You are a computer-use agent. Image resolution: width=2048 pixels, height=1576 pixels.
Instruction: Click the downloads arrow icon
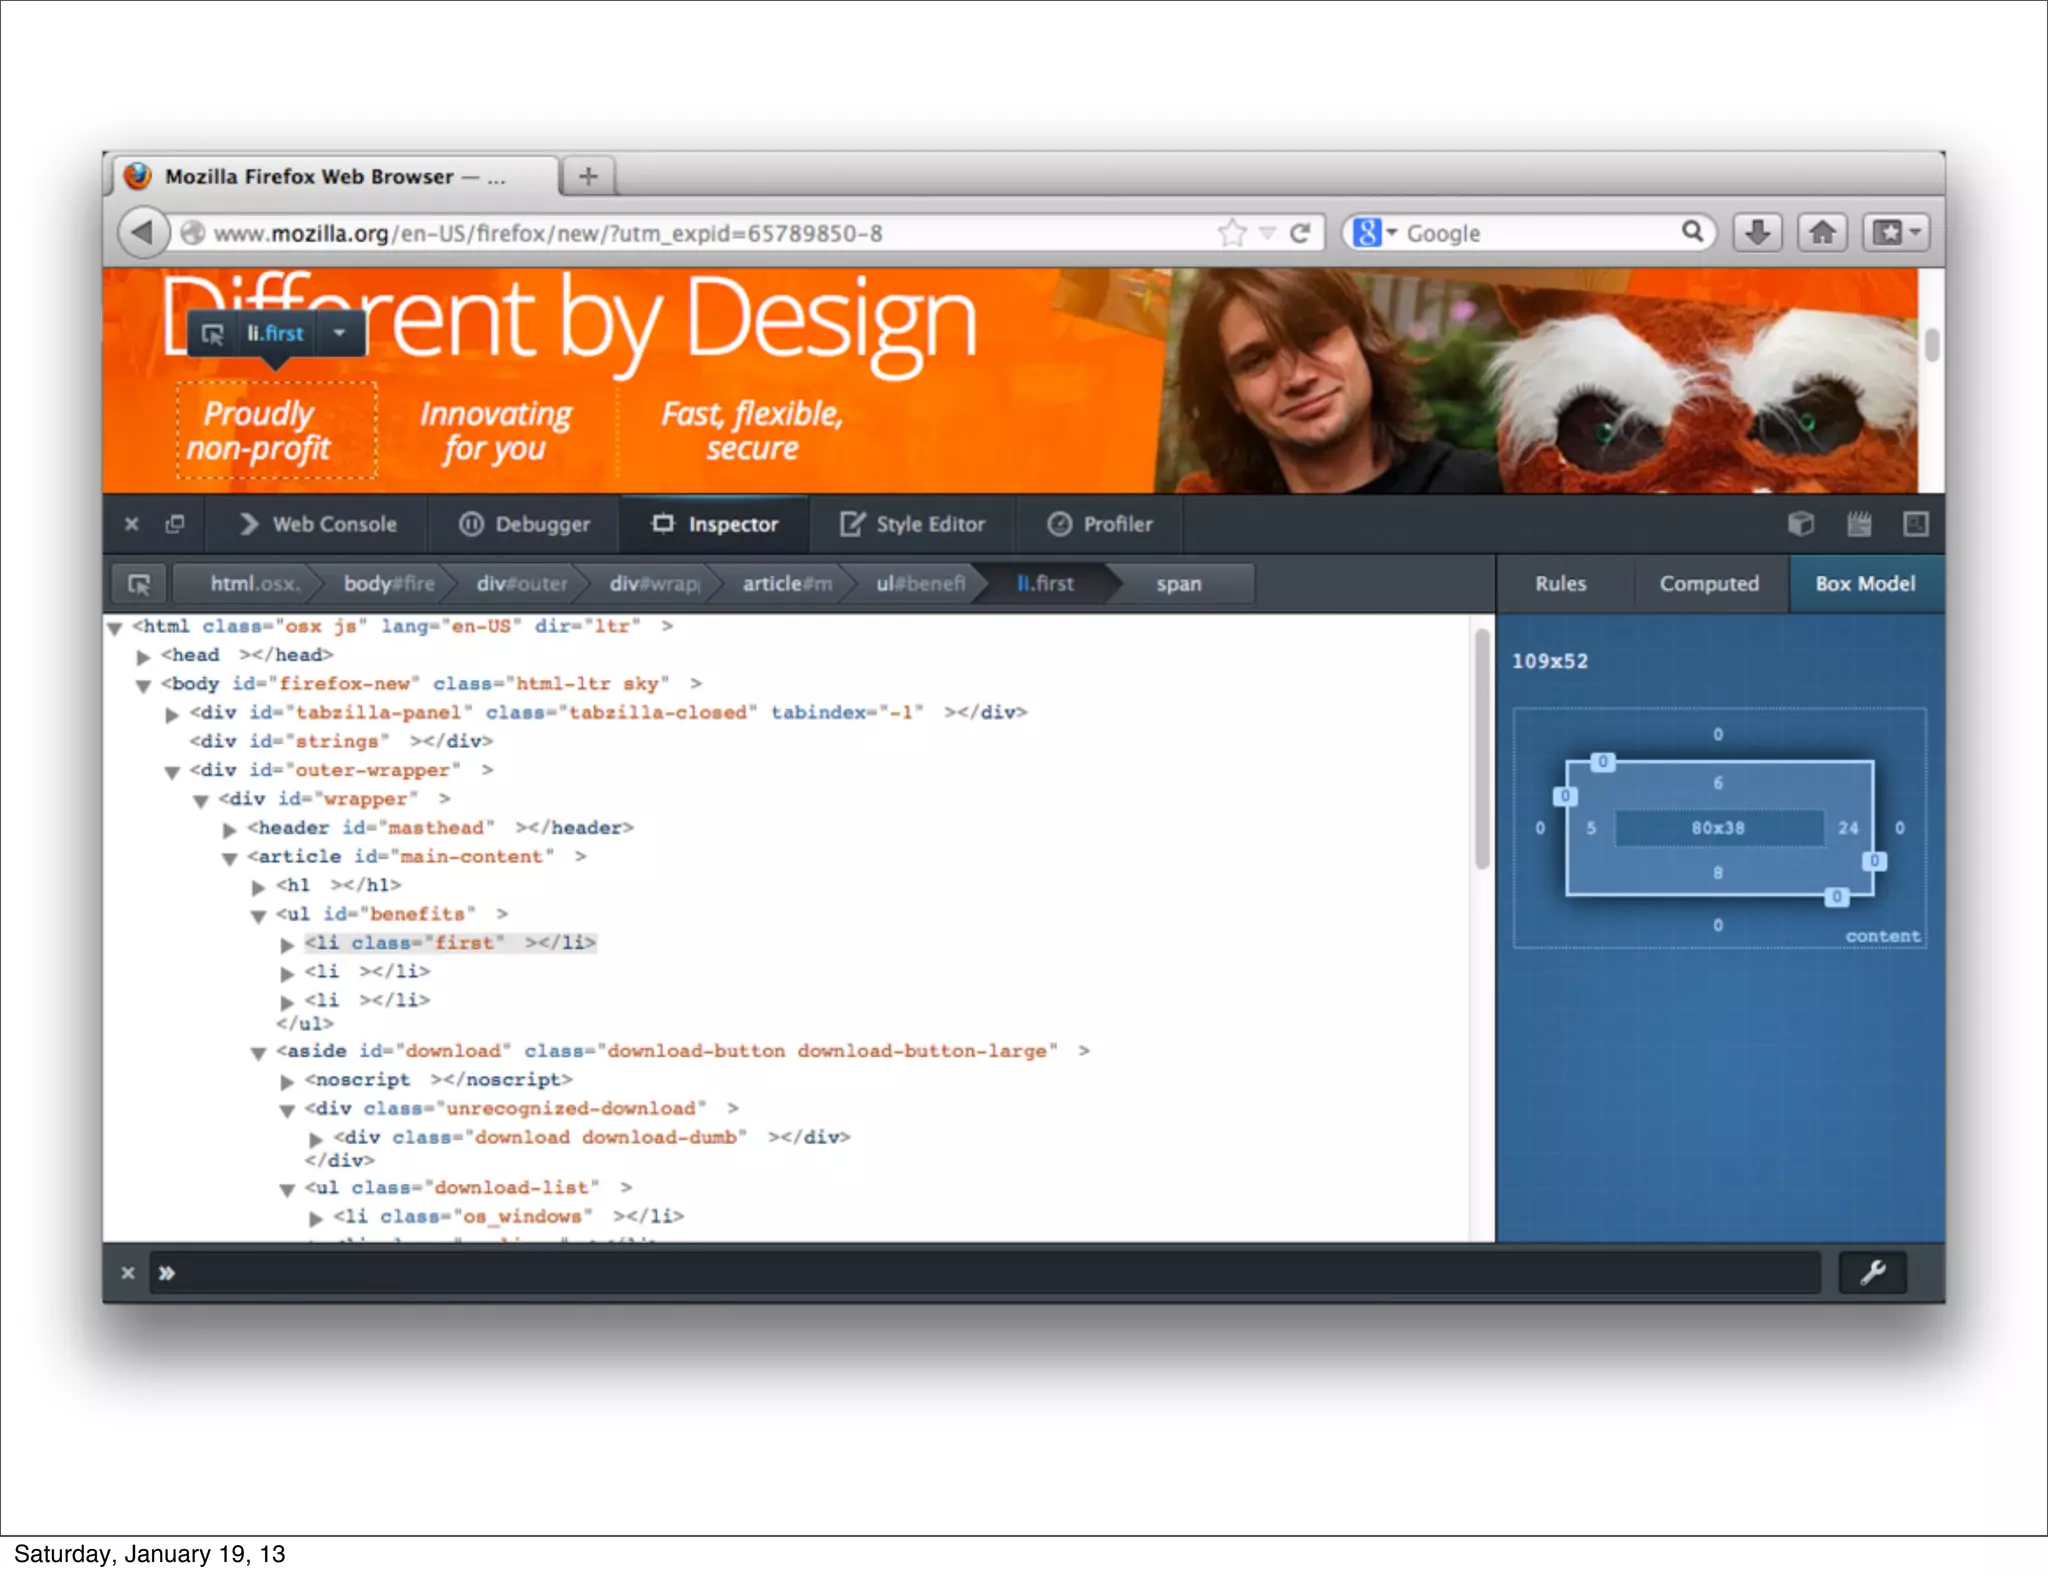(x=1757, y=233)
